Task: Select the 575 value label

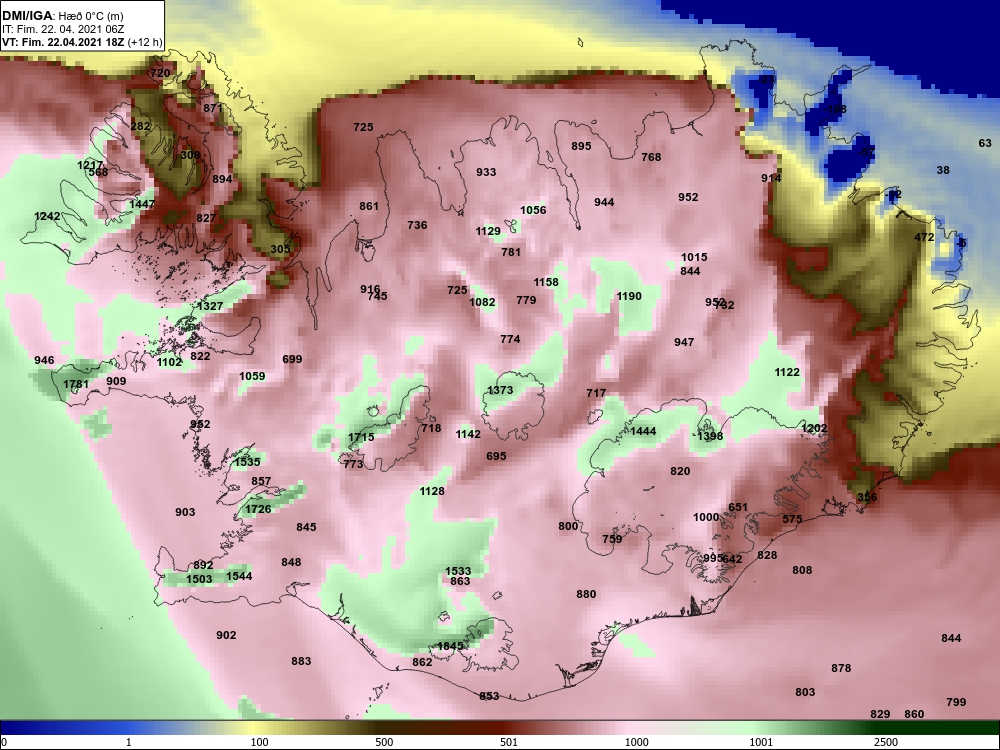Action: pos(792,519)
